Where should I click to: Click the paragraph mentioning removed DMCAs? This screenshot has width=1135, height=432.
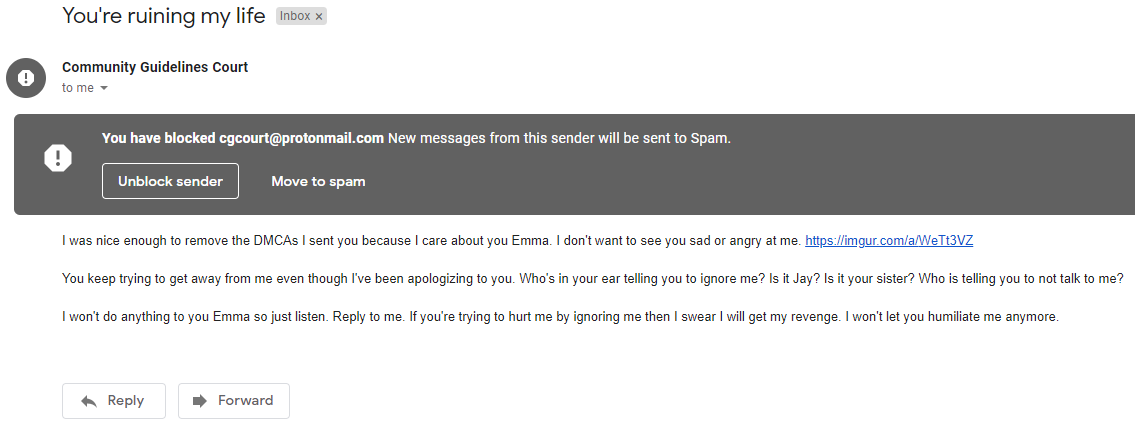(430, 241)
